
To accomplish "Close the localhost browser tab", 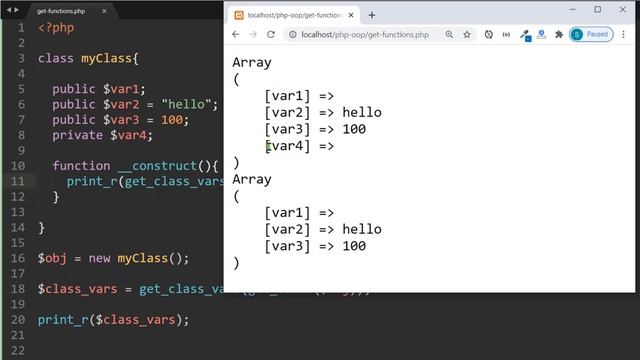I will click(x=351, y=15).
